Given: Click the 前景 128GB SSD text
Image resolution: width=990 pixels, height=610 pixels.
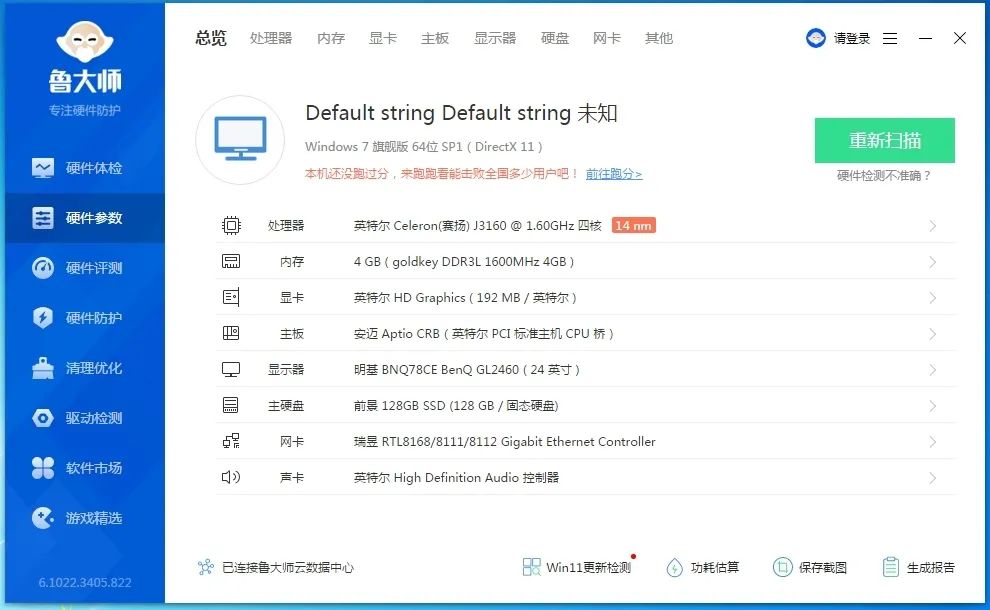Looking at the screenshot, I should coord(456,405).
